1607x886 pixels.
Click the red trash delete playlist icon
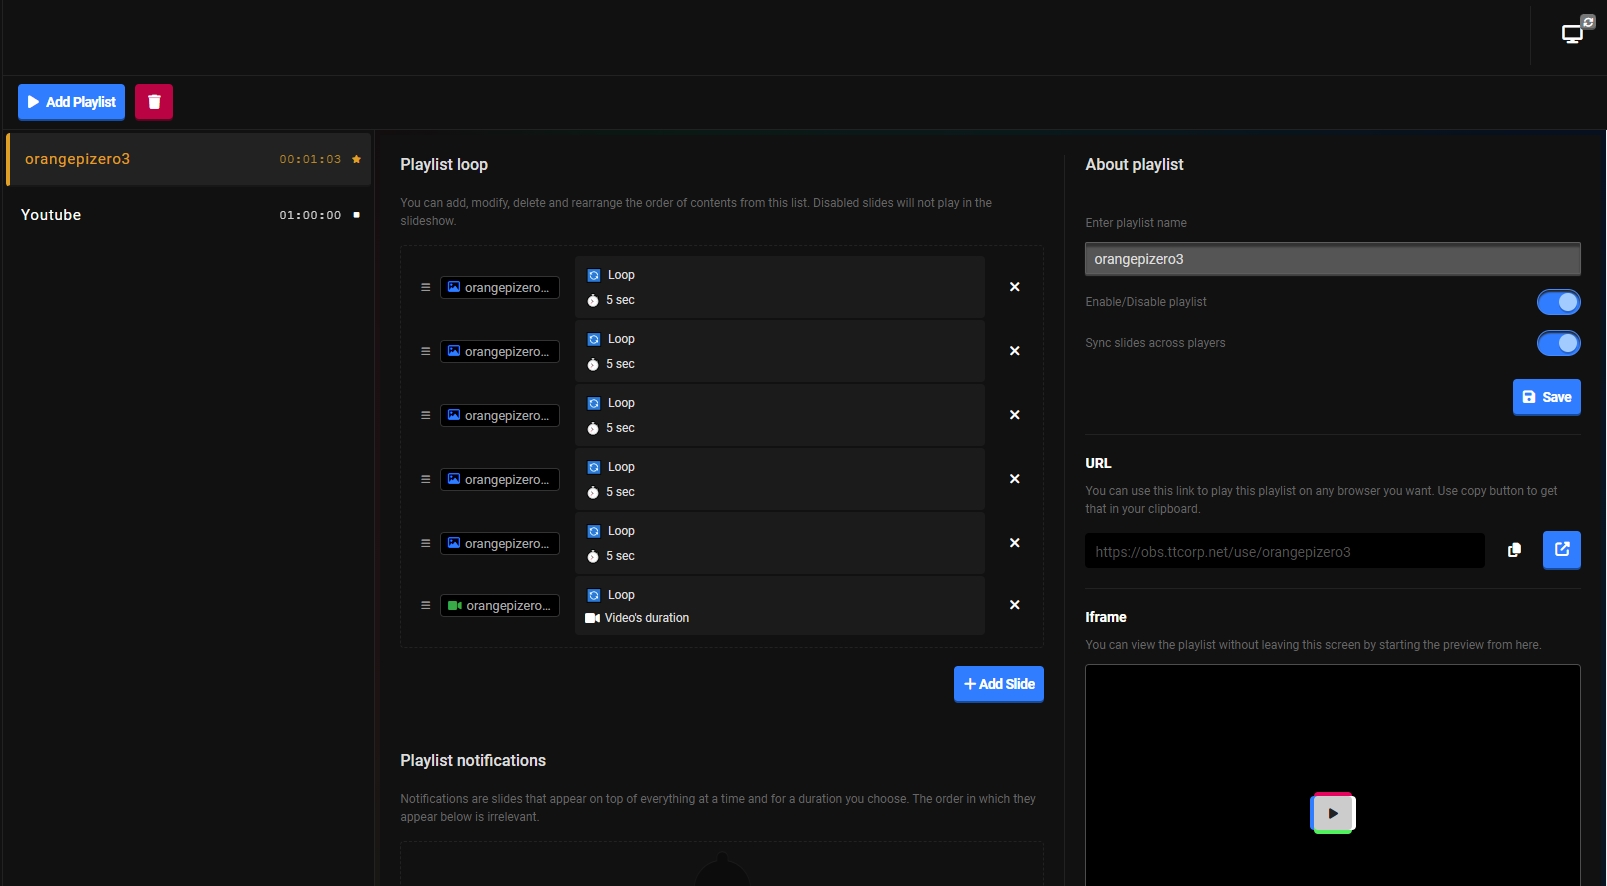click(x=154, y=102)
